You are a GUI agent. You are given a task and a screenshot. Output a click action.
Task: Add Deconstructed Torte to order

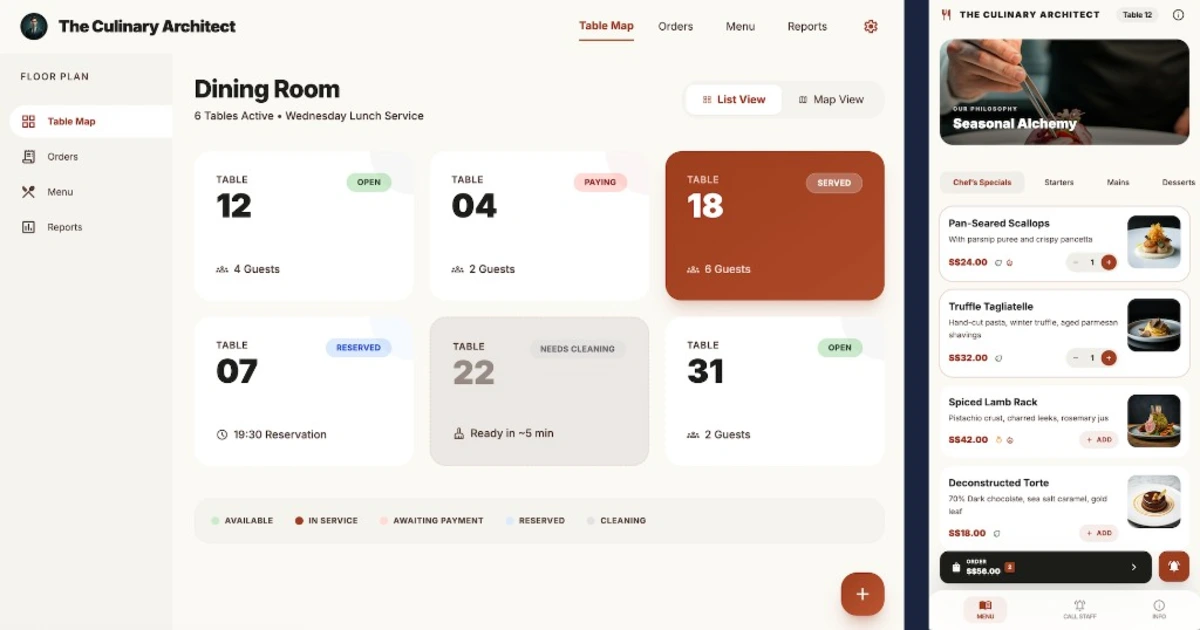(1099, 533)
